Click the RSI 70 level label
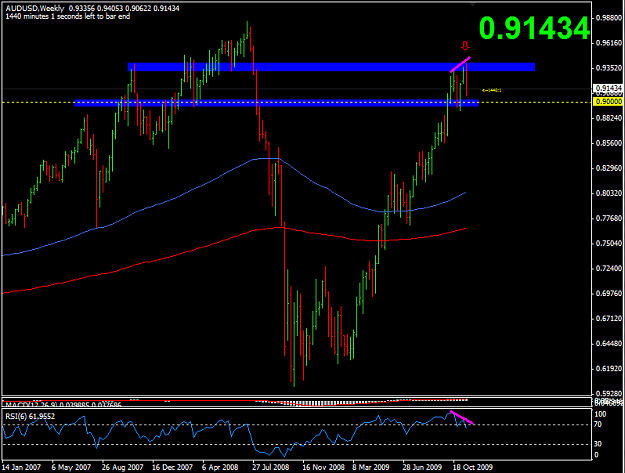The width and height of the screenshot is (625, 473). click(x=597, y=425)
